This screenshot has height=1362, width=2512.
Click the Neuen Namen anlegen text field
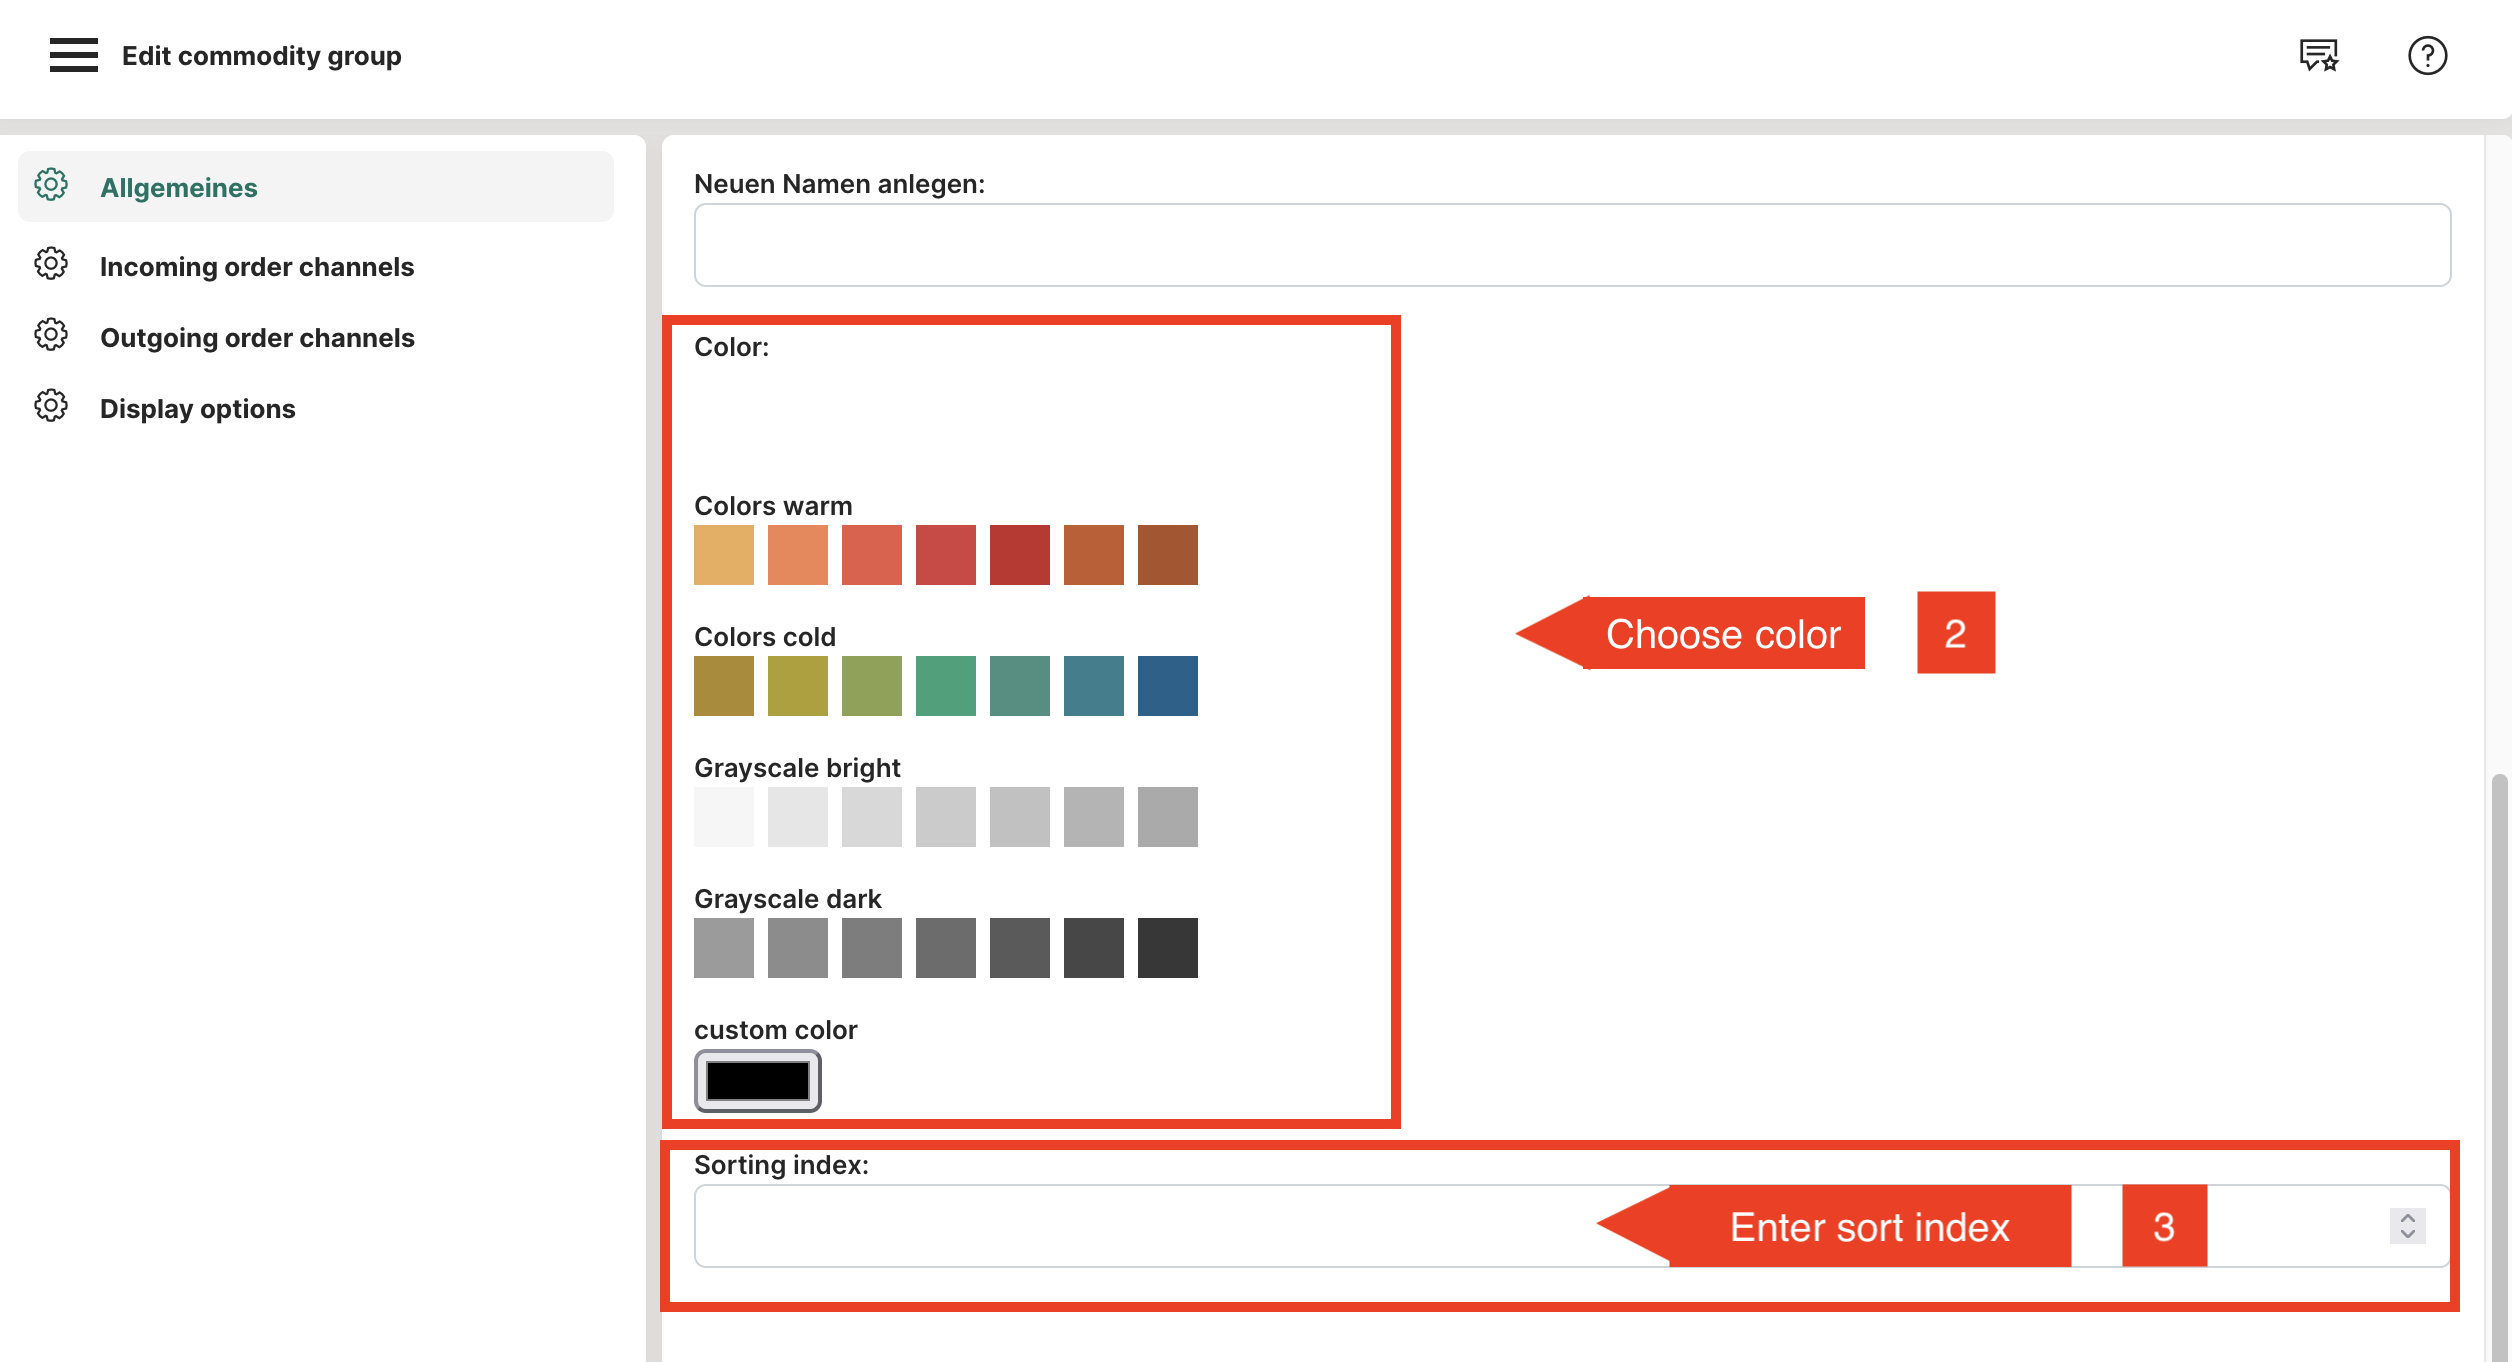click(x=1572, y=245)
